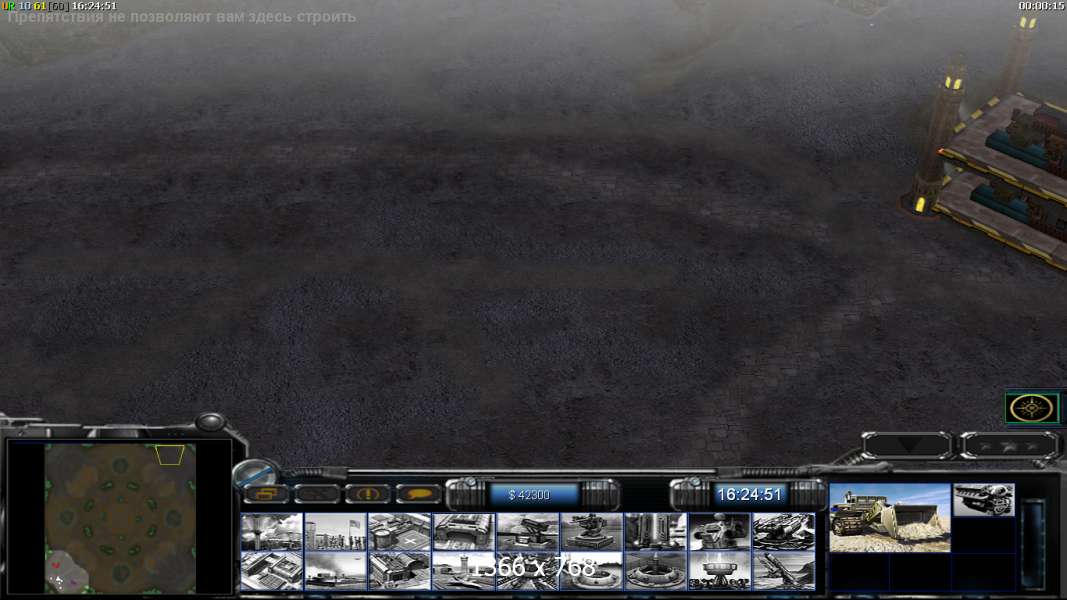Open the options menu window button

click(x=265, y=495)
